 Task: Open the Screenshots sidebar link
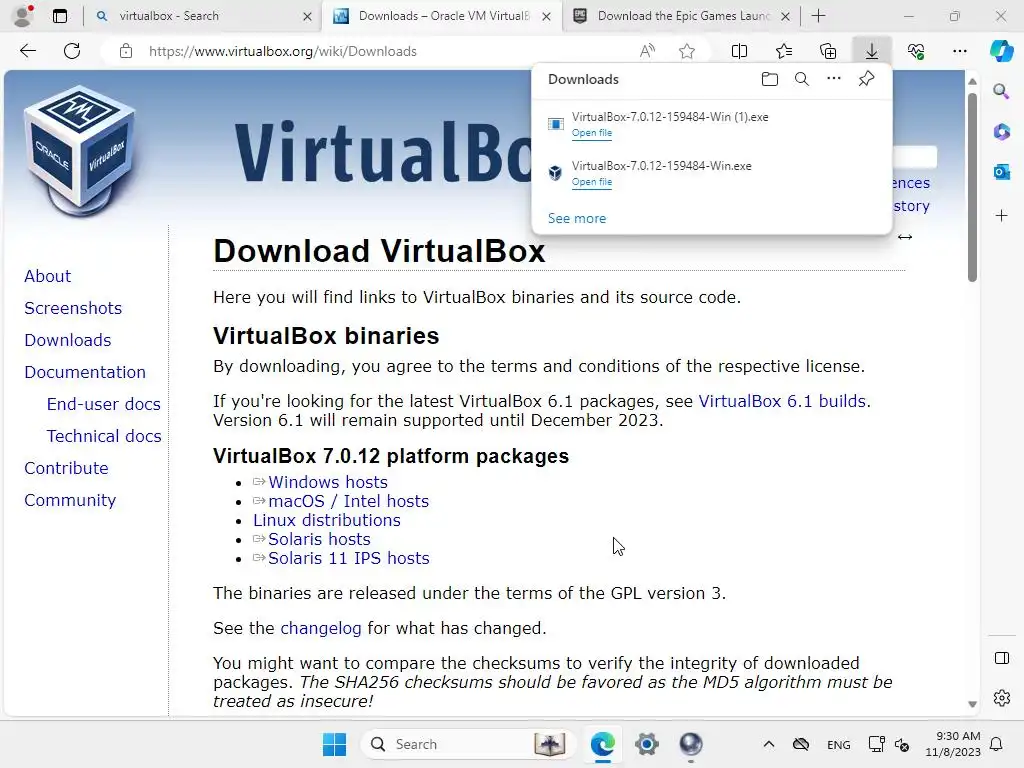pyautogui.click(x=73, y=308)
